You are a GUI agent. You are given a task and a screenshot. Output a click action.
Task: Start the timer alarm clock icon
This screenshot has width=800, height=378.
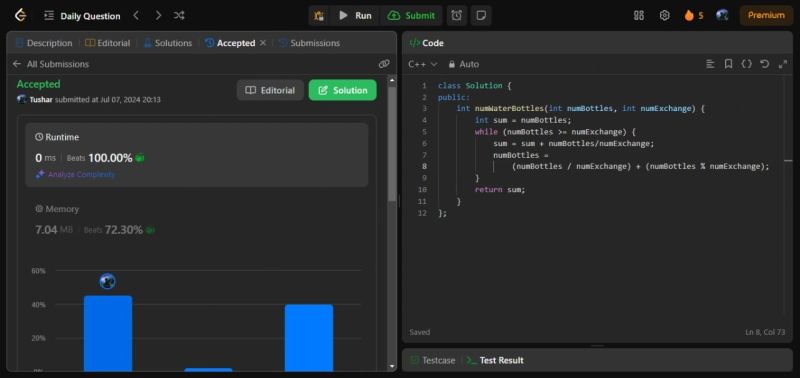pyautogui.click(x=457, y=16)
